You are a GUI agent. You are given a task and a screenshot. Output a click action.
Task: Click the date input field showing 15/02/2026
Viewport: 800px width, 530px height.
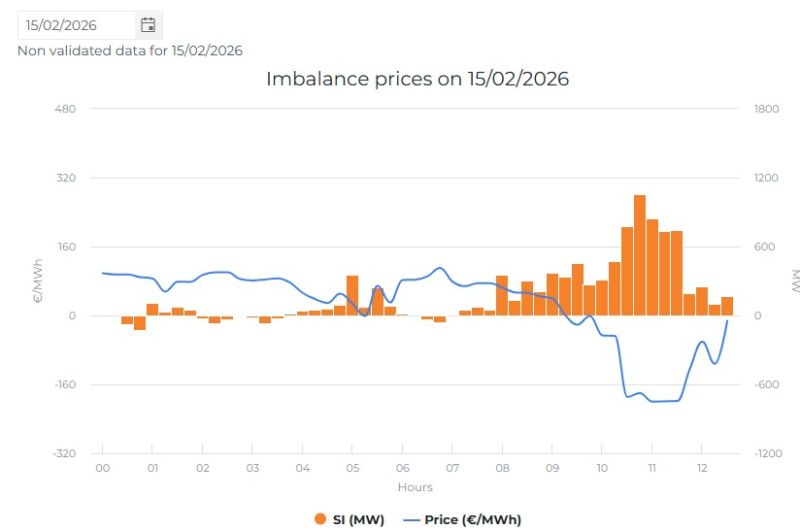click(77, 25)
